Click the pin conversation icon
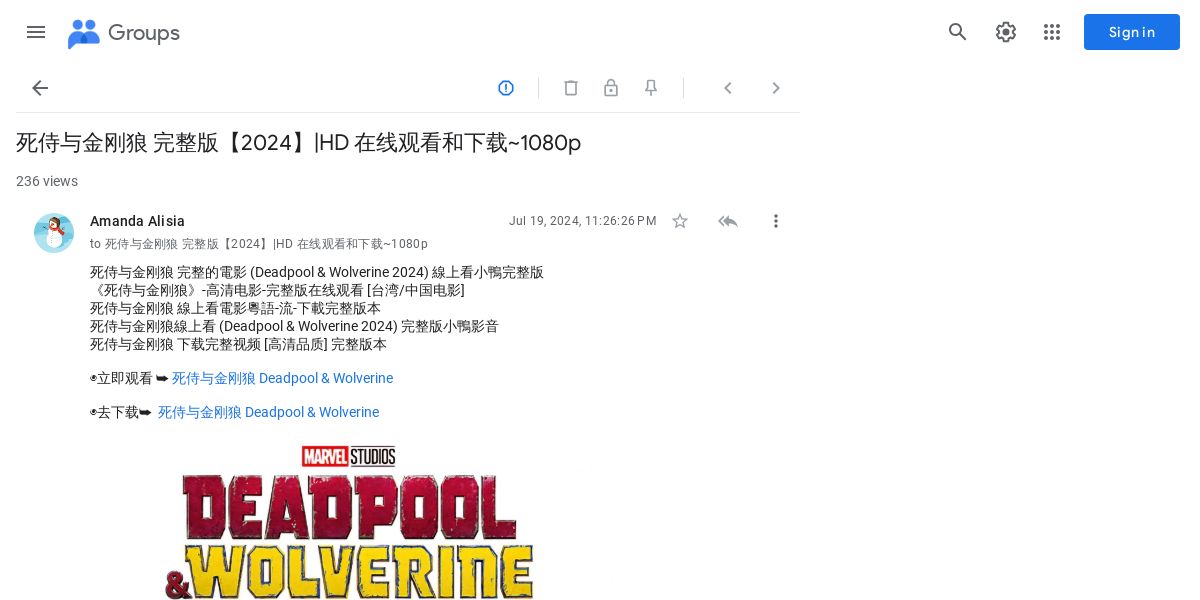Image resolution: width=1200 pixels, height=600 pixels. point(651,88)
